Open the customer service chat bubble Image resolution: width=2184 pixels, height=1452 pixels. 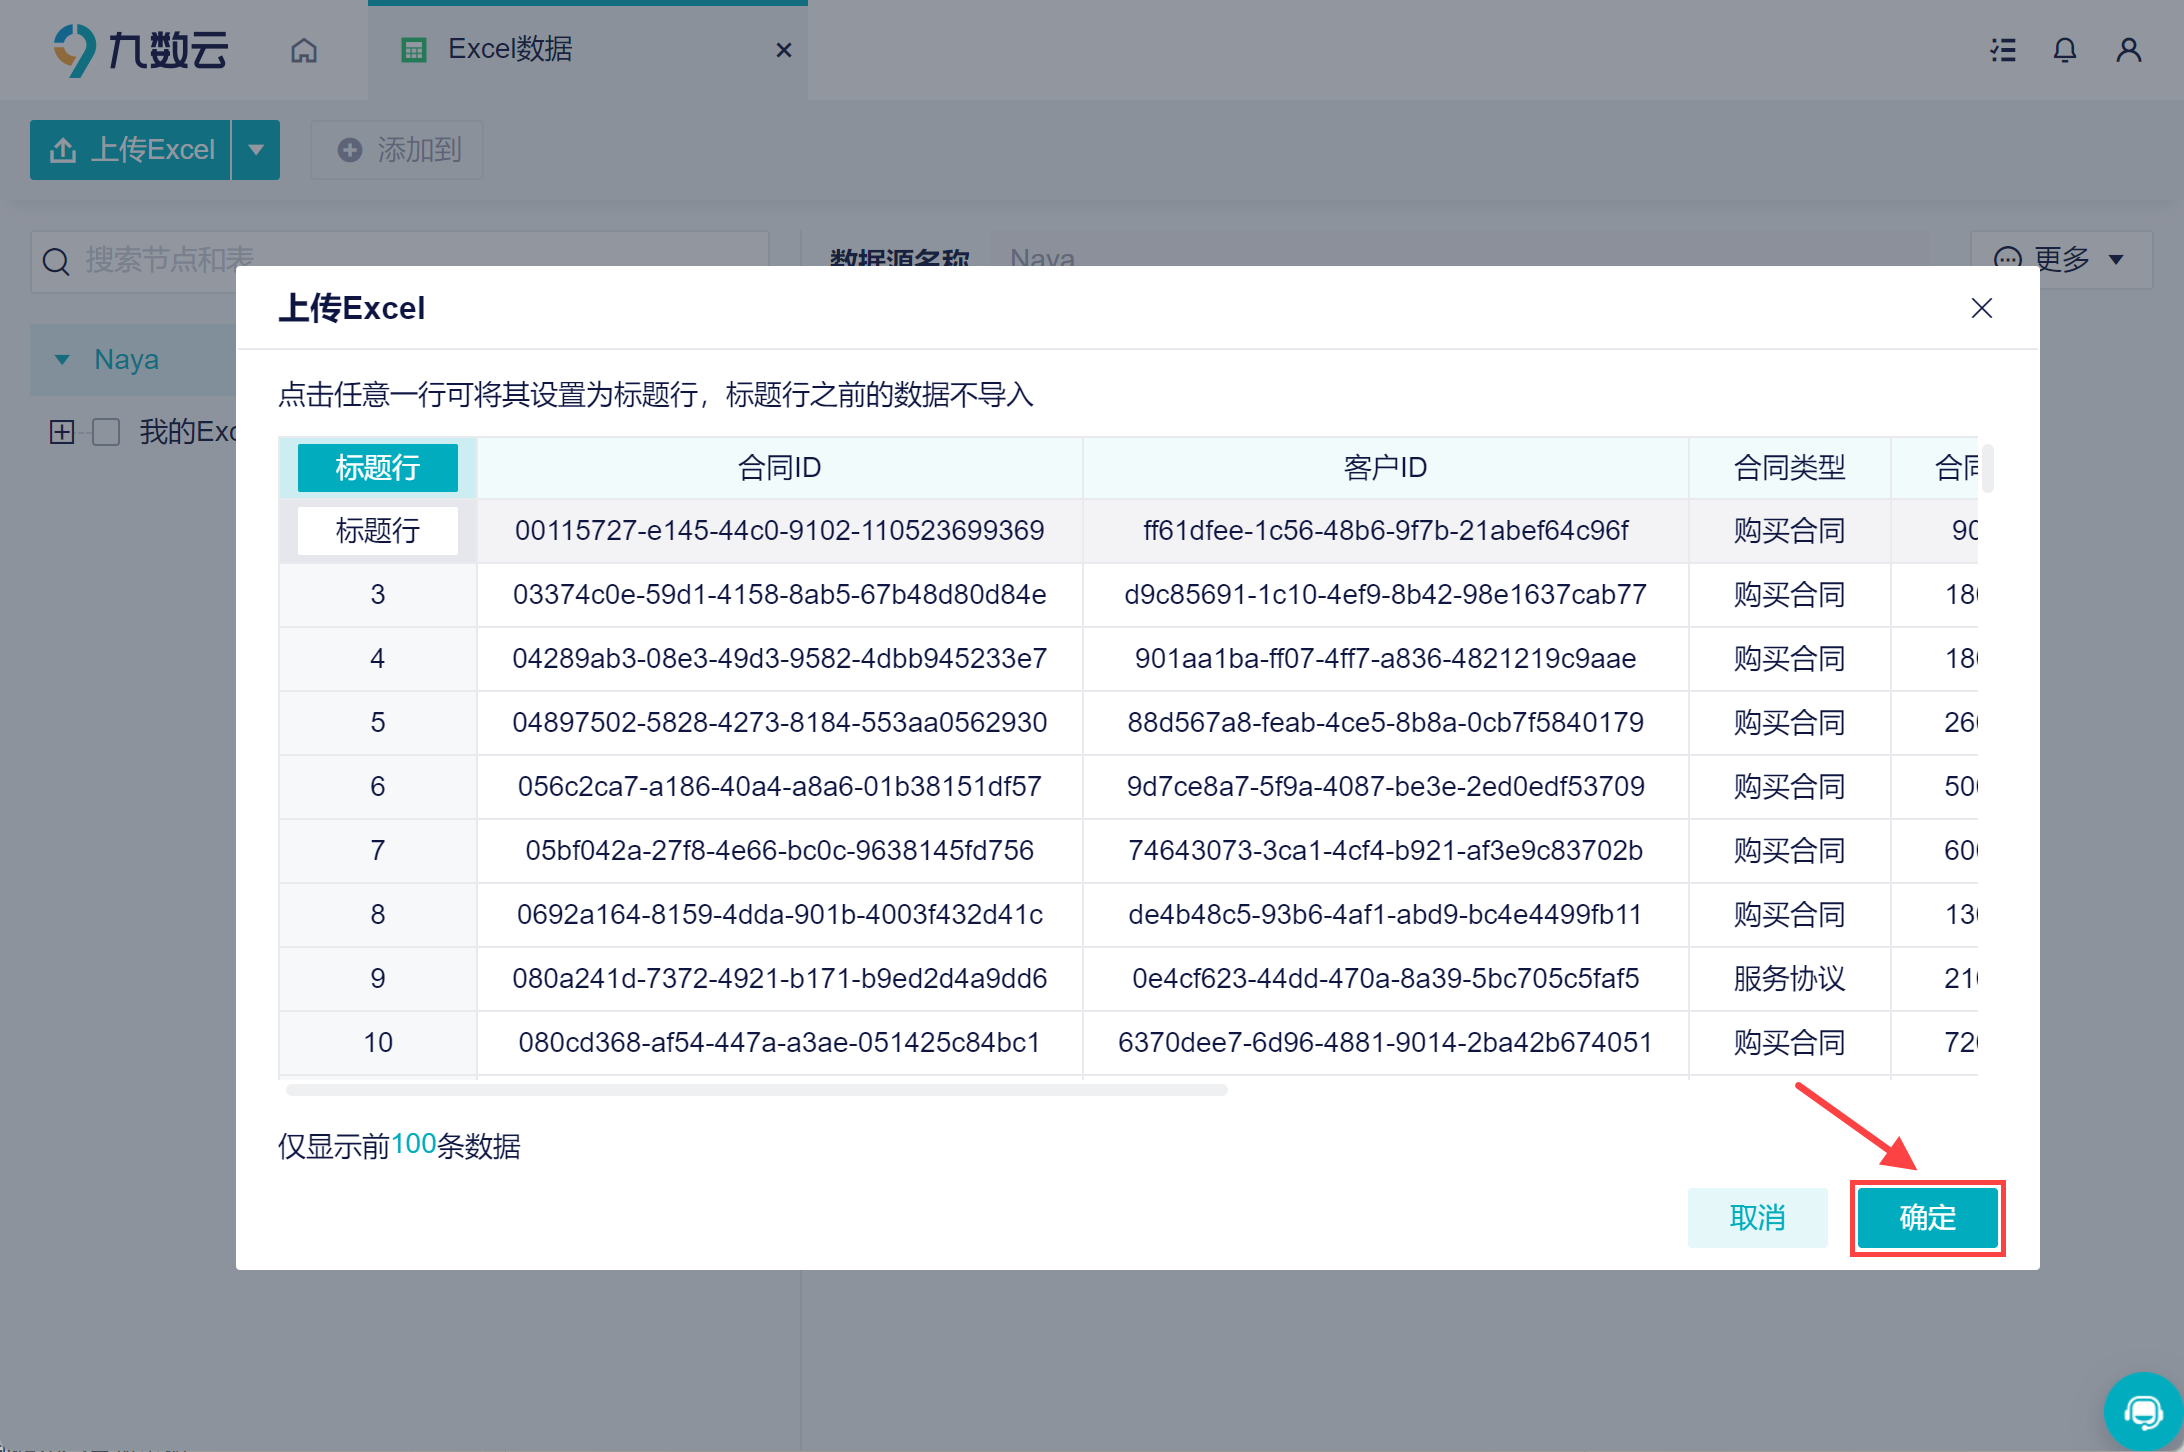(2143, 1411)
